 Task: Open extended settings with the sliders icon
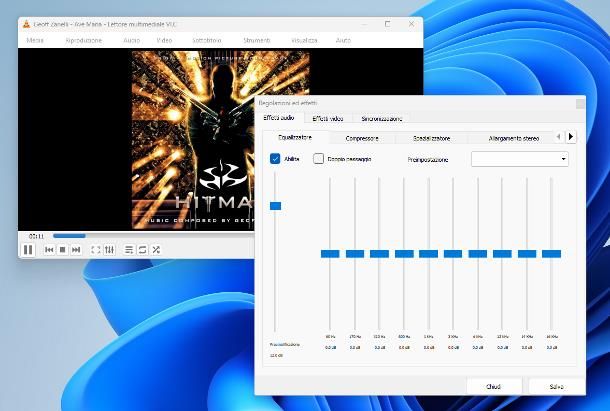coord(110,249)
